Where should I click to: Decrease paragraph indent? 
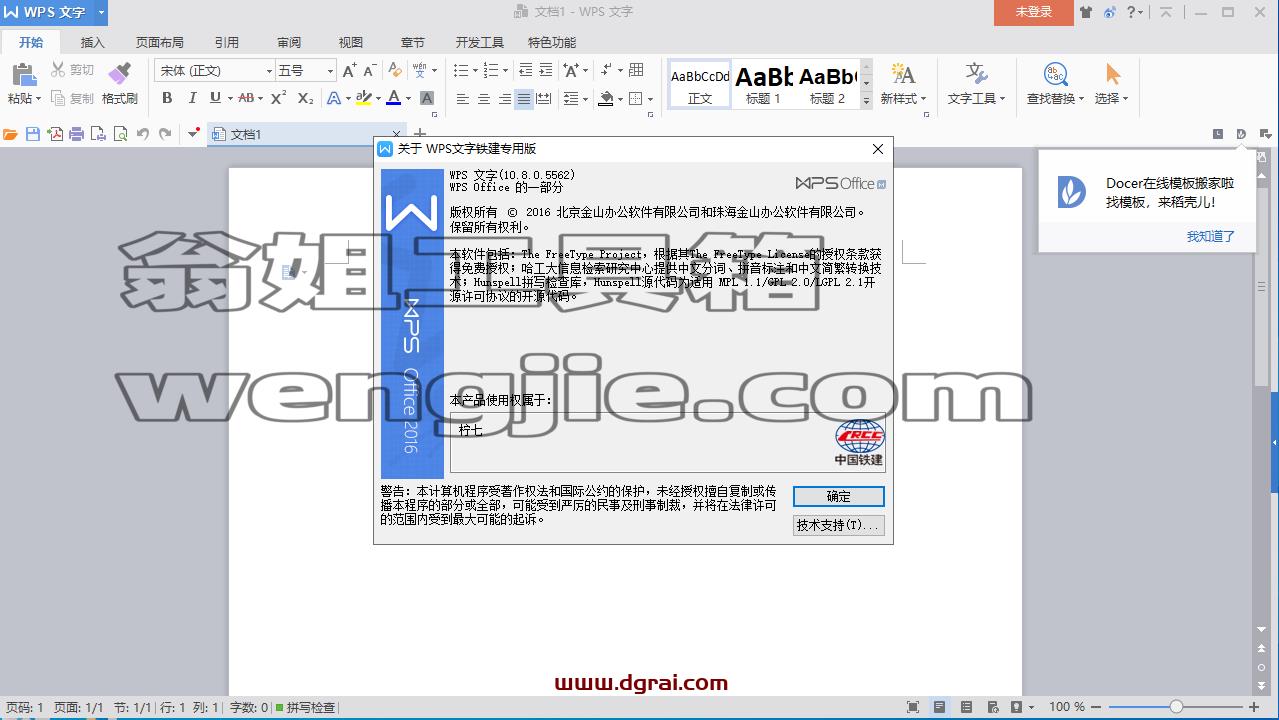click(x=525, y=70)
